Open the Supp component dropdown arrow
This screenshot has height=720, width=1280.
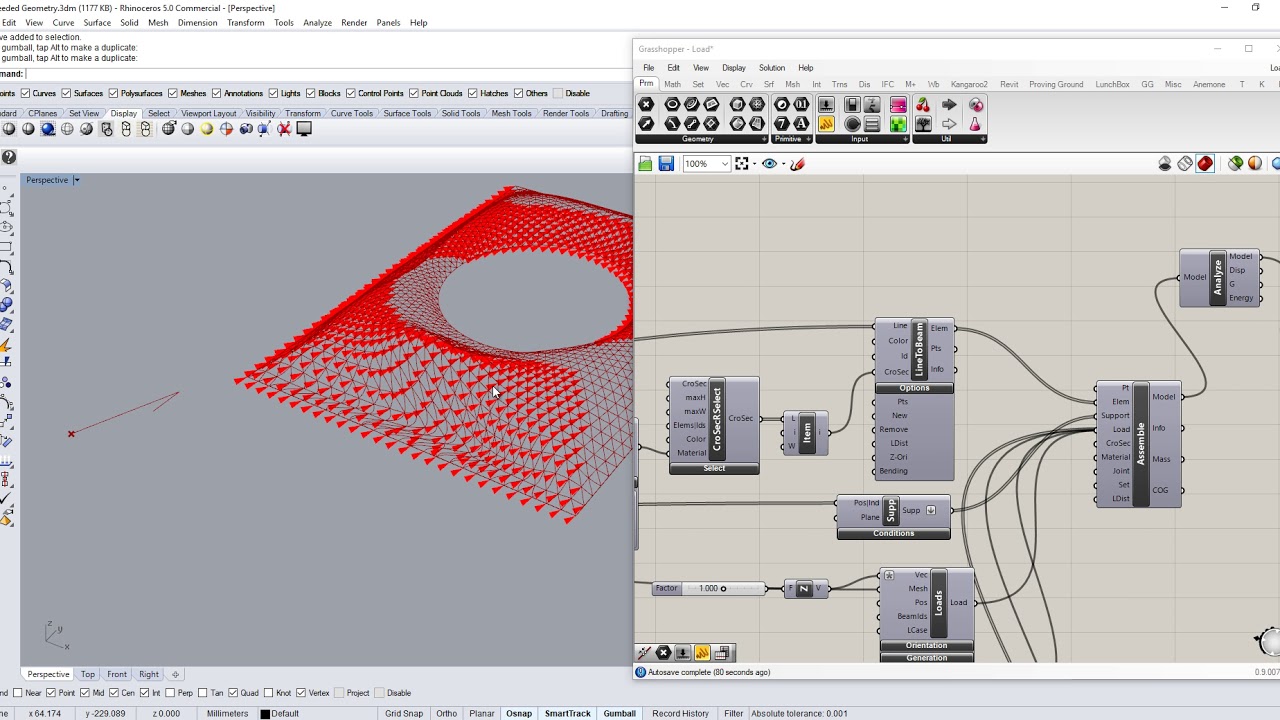coord(931,510)
